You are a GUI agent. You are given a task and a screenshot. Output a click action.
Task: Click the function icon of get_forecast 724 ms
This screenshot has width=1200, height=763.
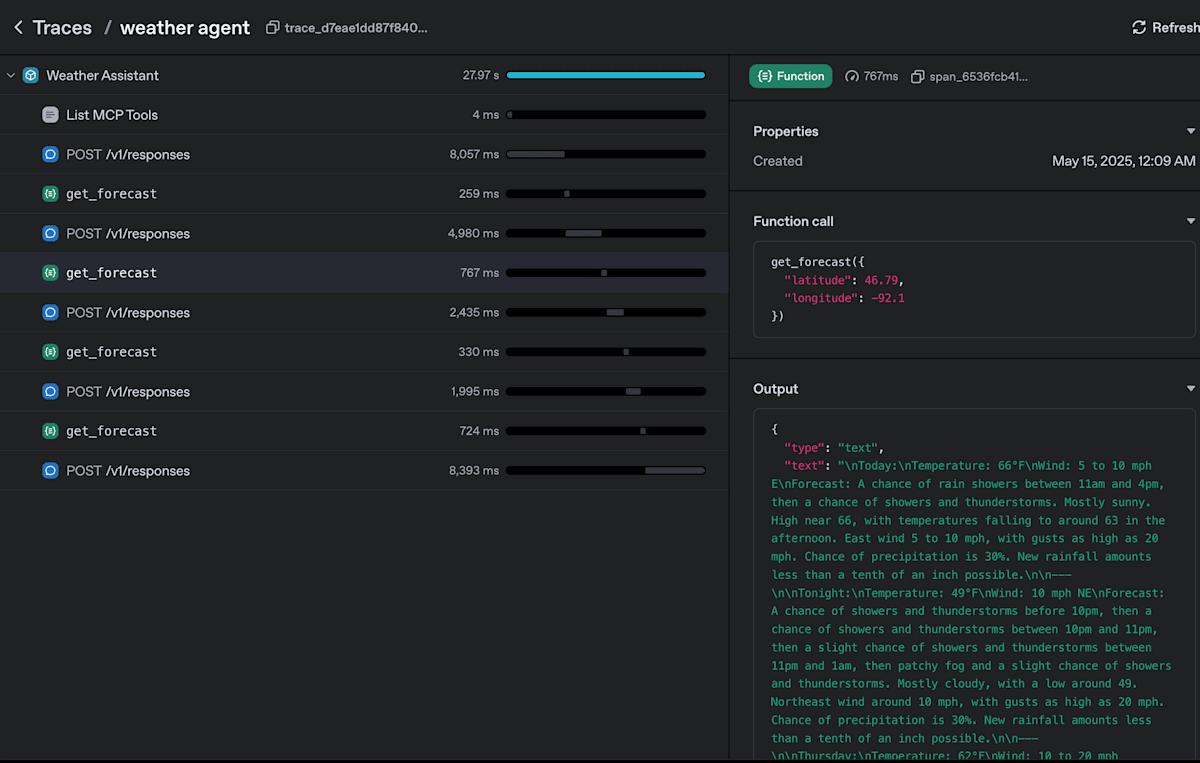click(x=50, y=431)
